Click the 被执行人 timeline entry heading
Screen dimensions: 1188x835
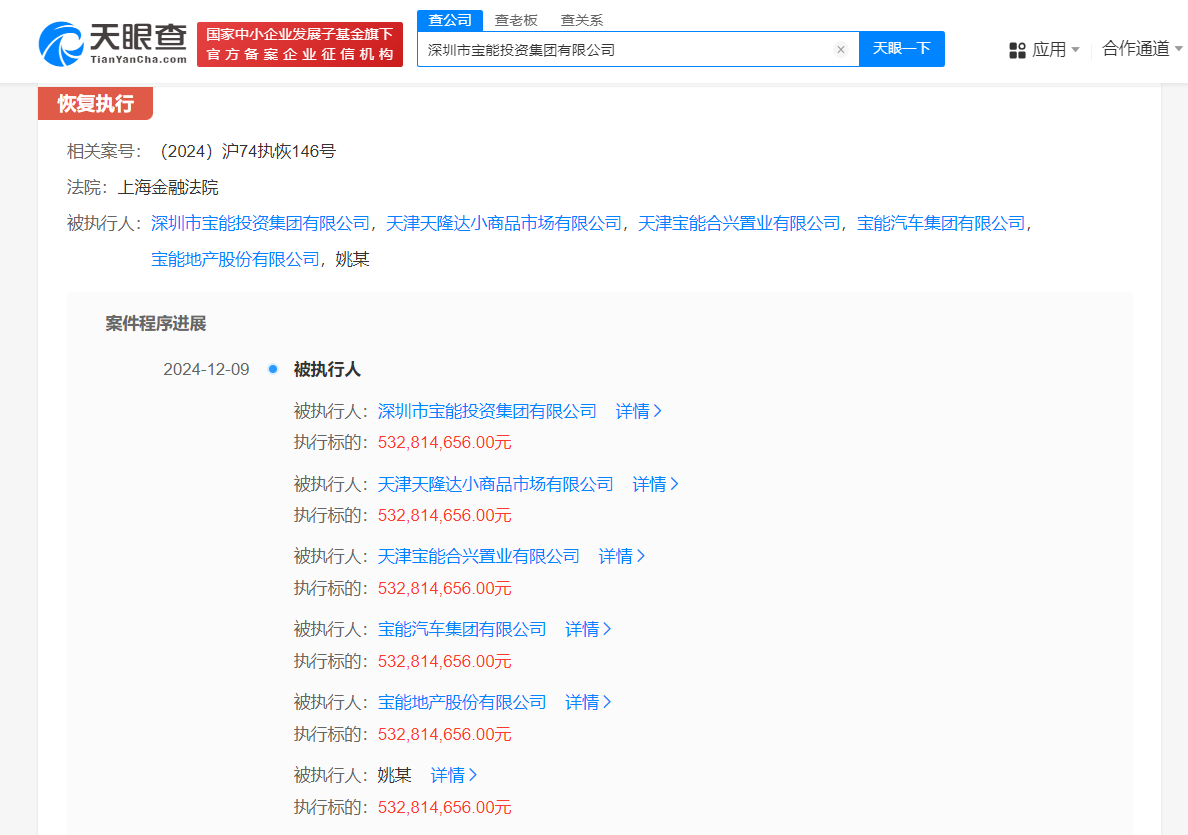tap(327, 369)
